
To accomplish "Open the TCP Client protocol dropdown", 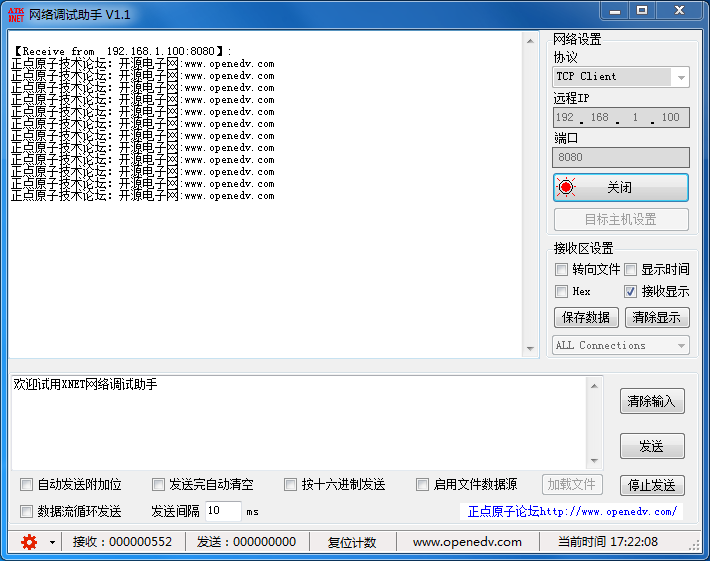I will click(x=621, y=77).
